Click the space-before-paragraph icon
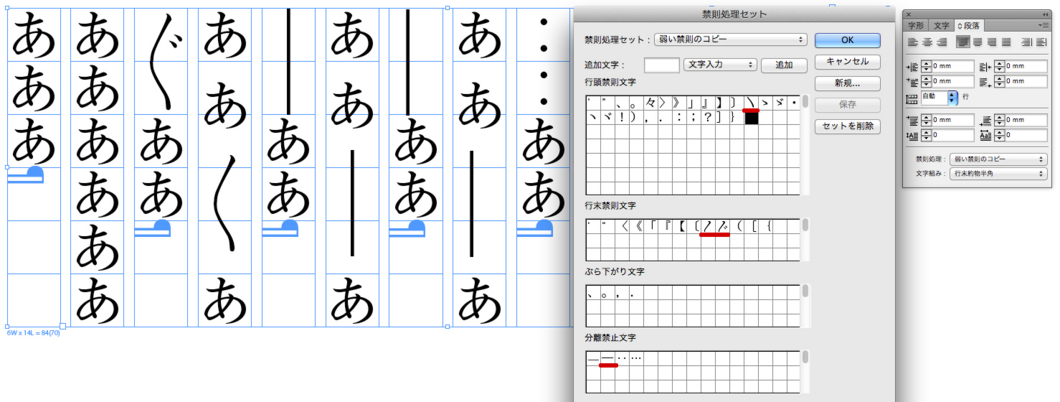This screenshot has width=1060, height=402. [912, 120]
